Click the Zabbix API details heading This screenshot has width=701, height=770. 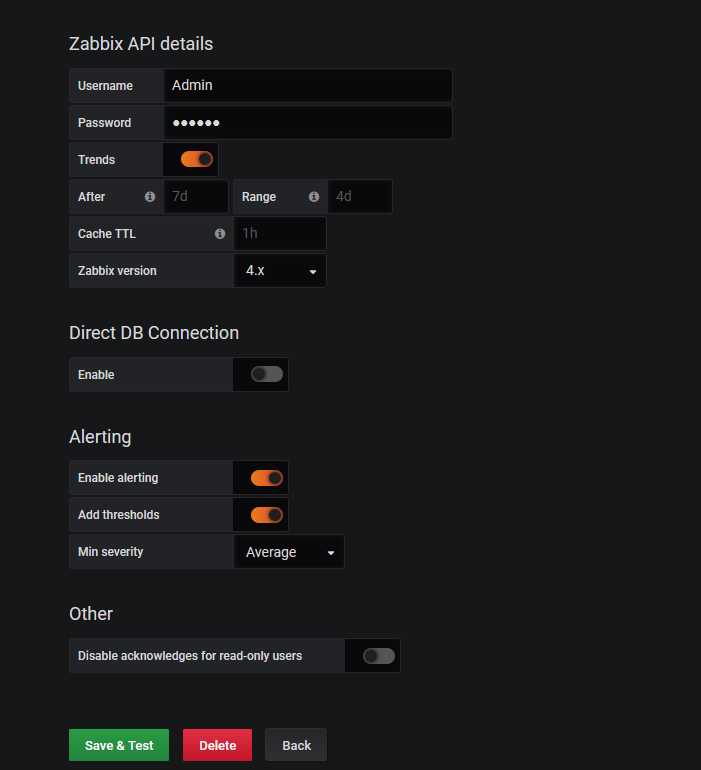pyautogui.click(x=141, y=44)
